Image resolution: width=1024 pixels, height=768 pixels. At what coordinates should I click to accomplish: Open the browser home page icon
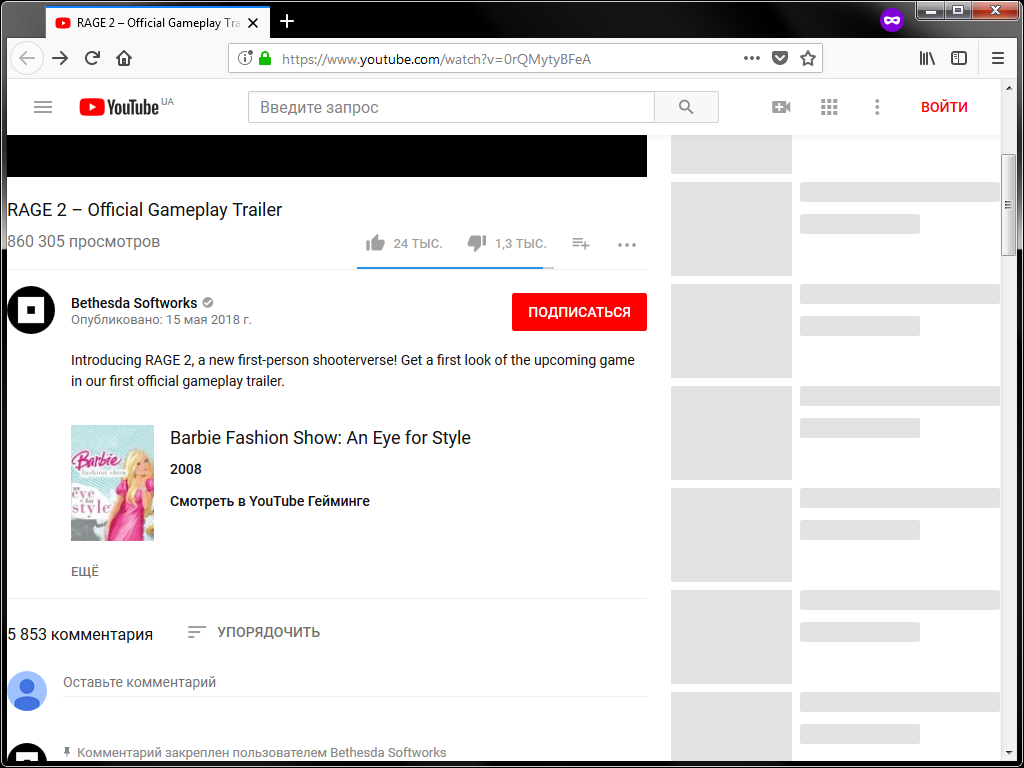pos(124,59)
